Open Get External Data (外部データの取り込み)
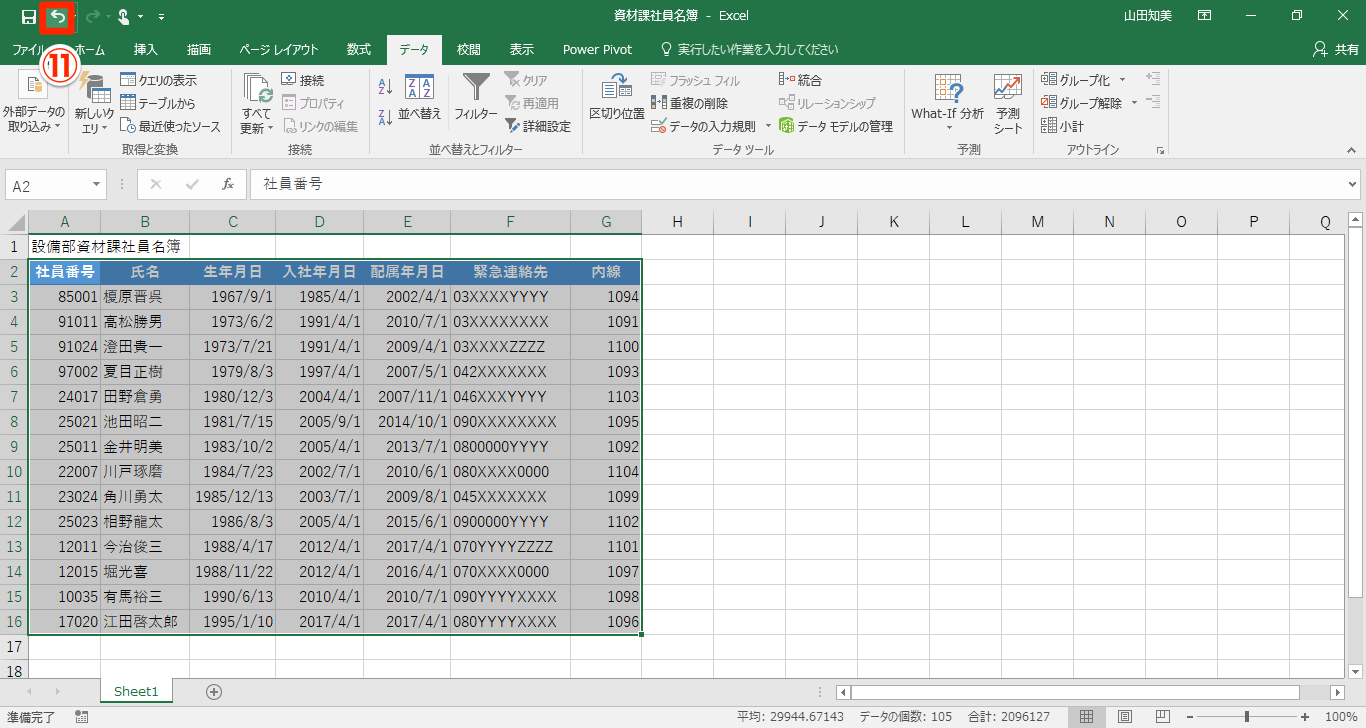 click(x=34, y=103)
